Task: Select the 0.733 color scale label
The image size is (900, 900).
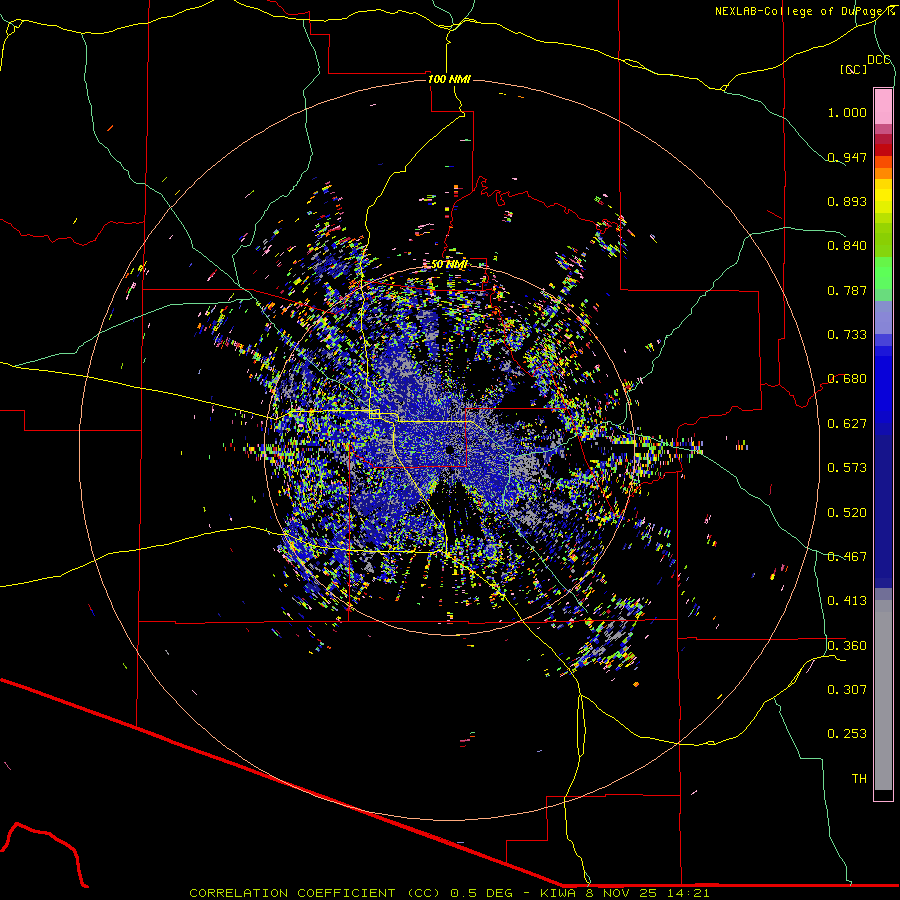Action: pos(847,335)
